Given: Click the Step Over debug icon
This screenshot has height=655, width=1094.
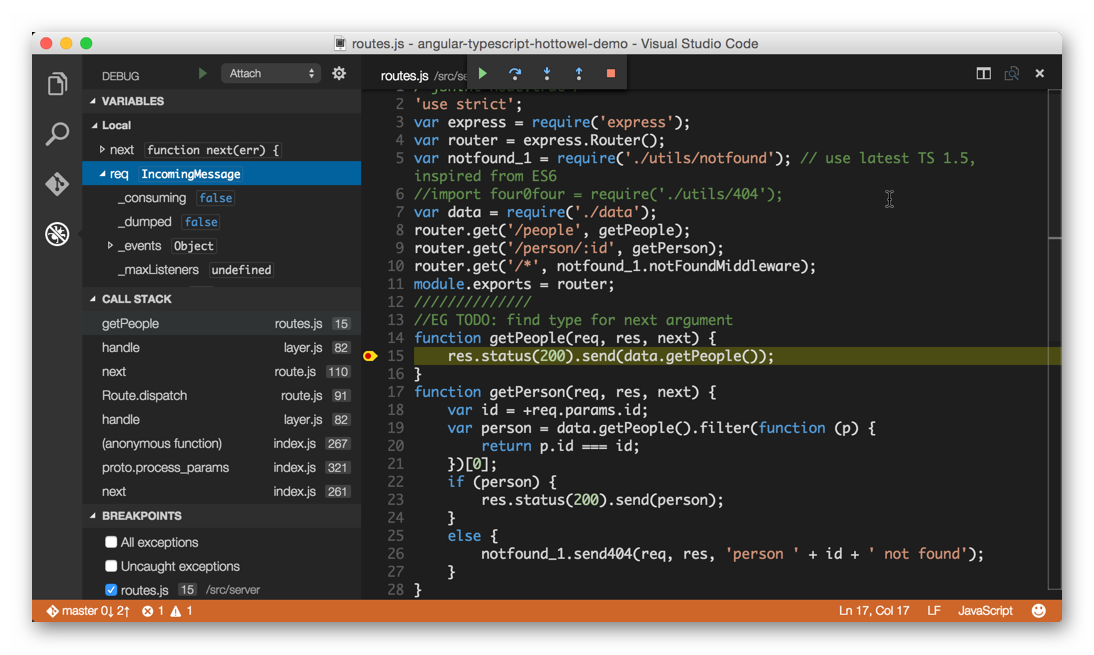Looking at the screenshot, I should tap(515, 73).
